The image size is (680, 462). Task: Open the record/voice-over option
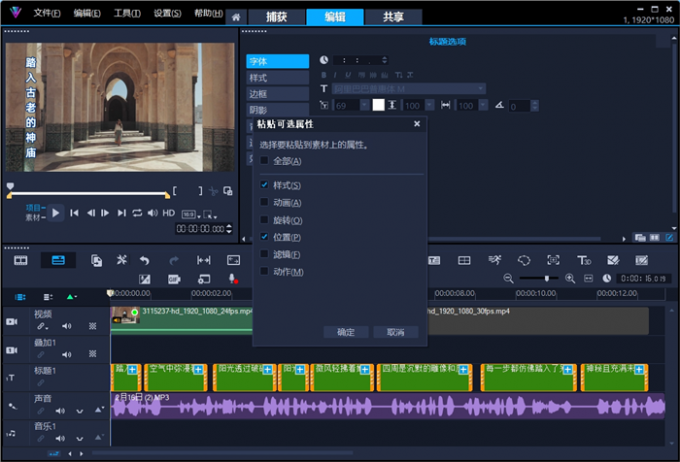[x=233, y=279]
